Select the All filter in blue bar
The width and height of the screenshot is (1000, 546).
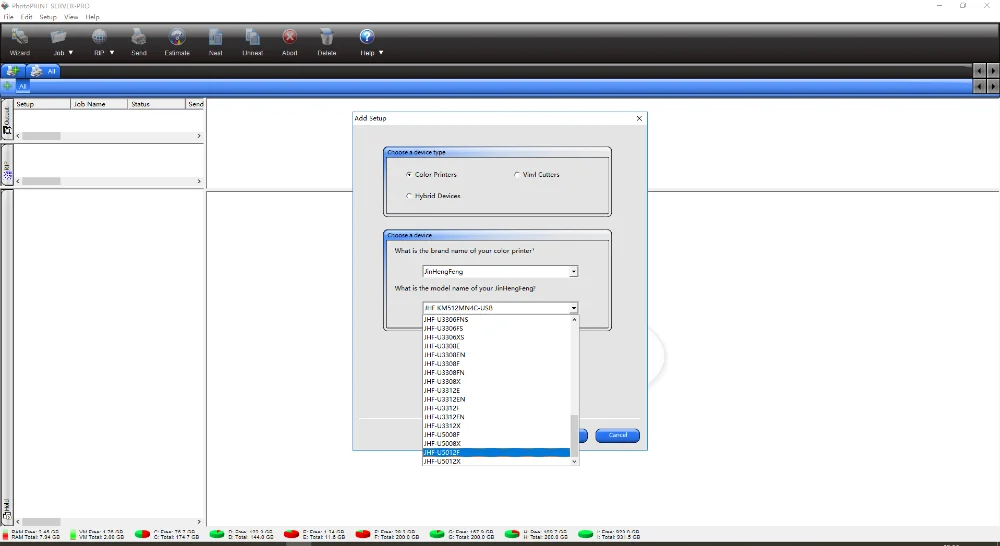[x=22, y=86]
